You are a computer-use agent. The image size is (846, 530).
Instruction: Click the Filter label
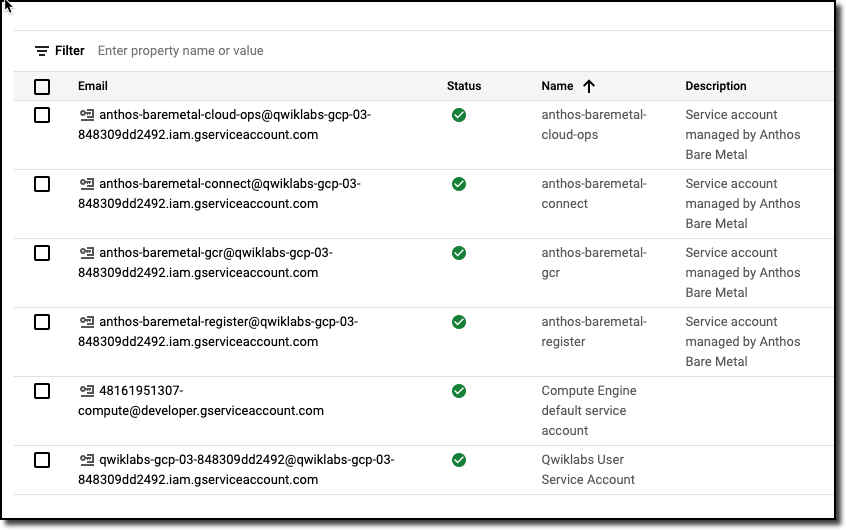pyautogui.click(x=70, y=51)
